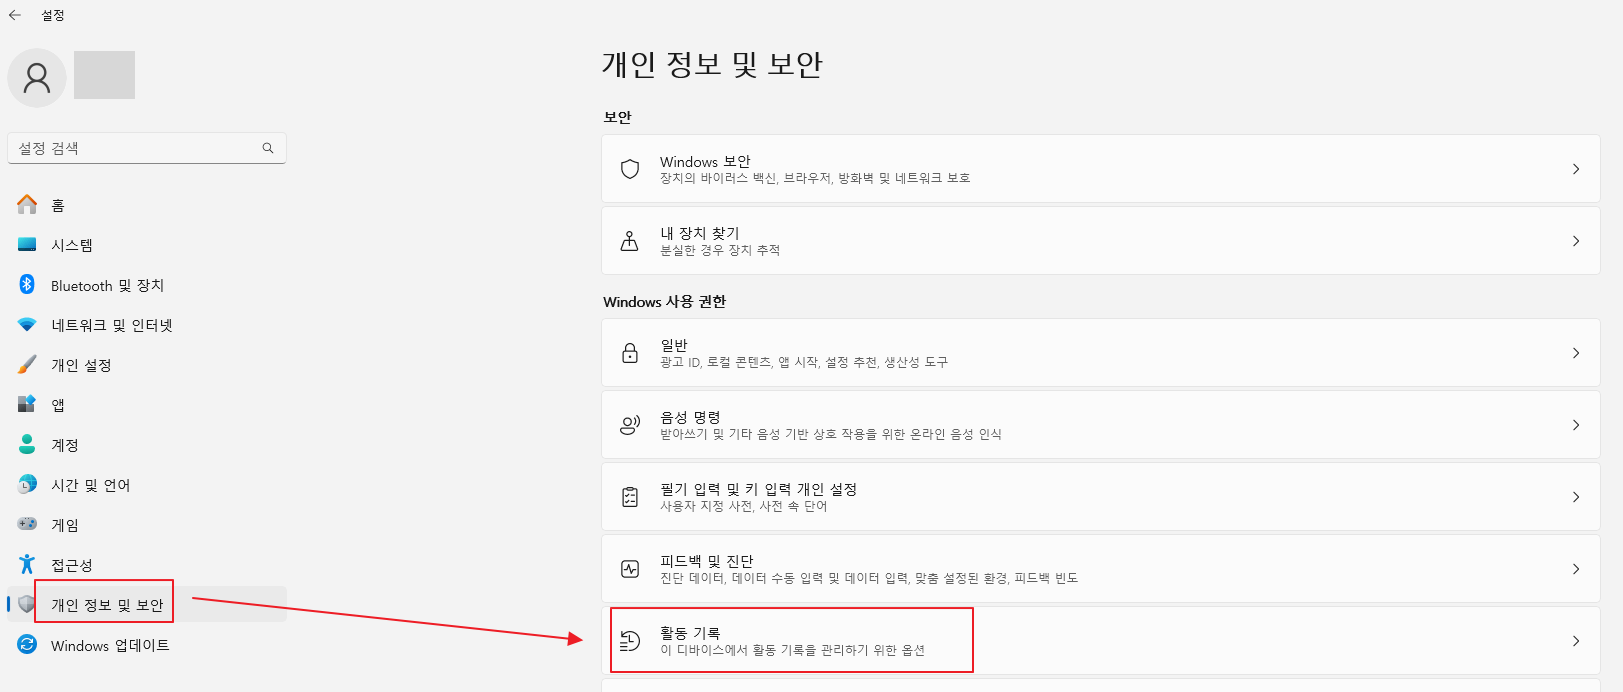Click the 피드백 및 진단 pulse icon

pos(630,569)
